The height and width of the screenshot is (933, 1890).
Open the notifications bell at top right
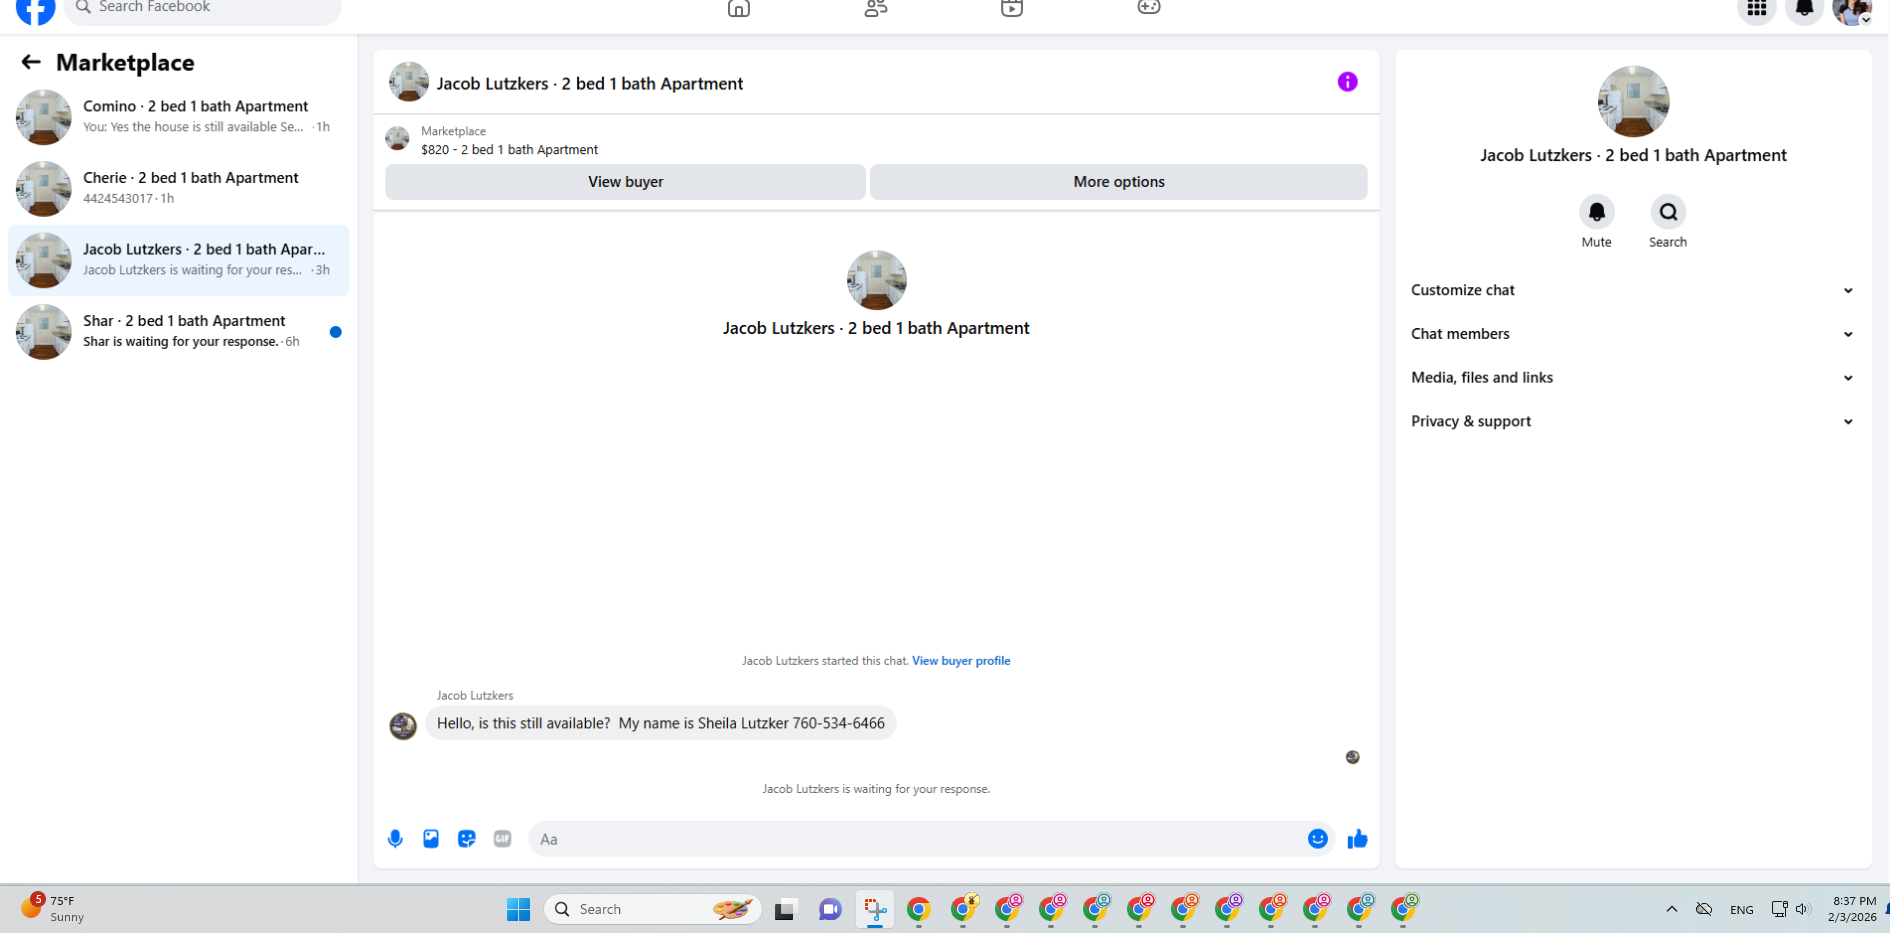pyautogui.click(x=1804, y=10)
